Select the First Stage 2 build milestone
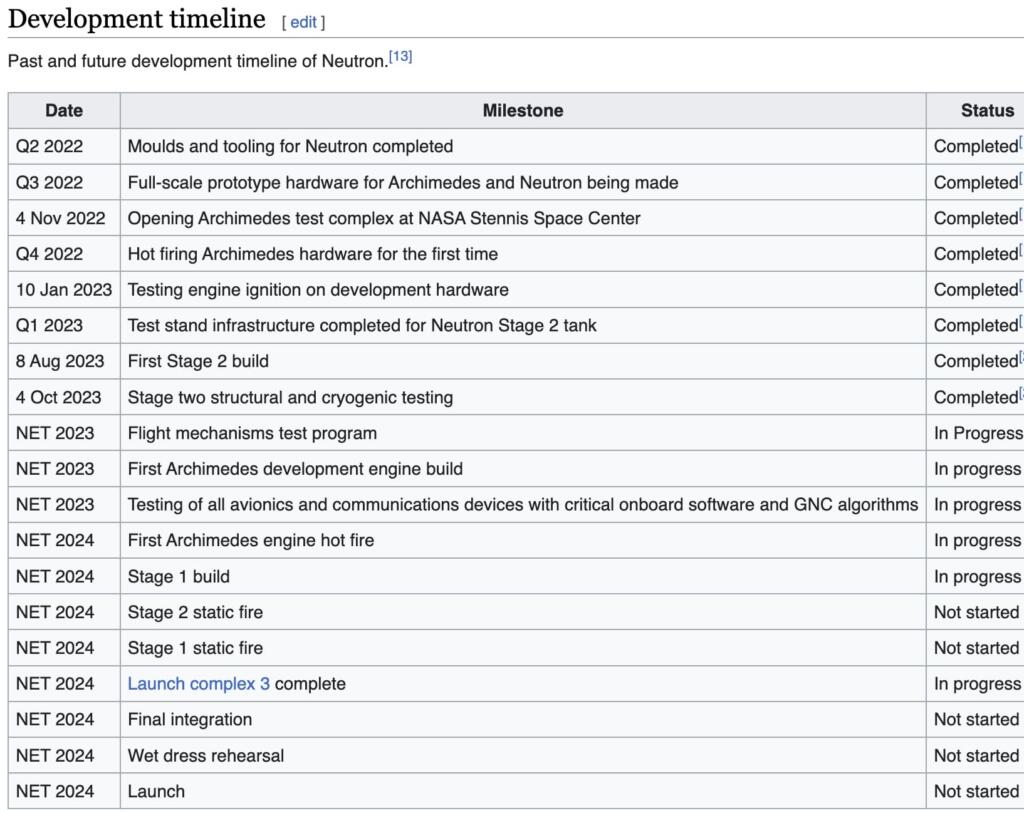The height and width of the screenshot is (813, 1024). click(198, 361)
